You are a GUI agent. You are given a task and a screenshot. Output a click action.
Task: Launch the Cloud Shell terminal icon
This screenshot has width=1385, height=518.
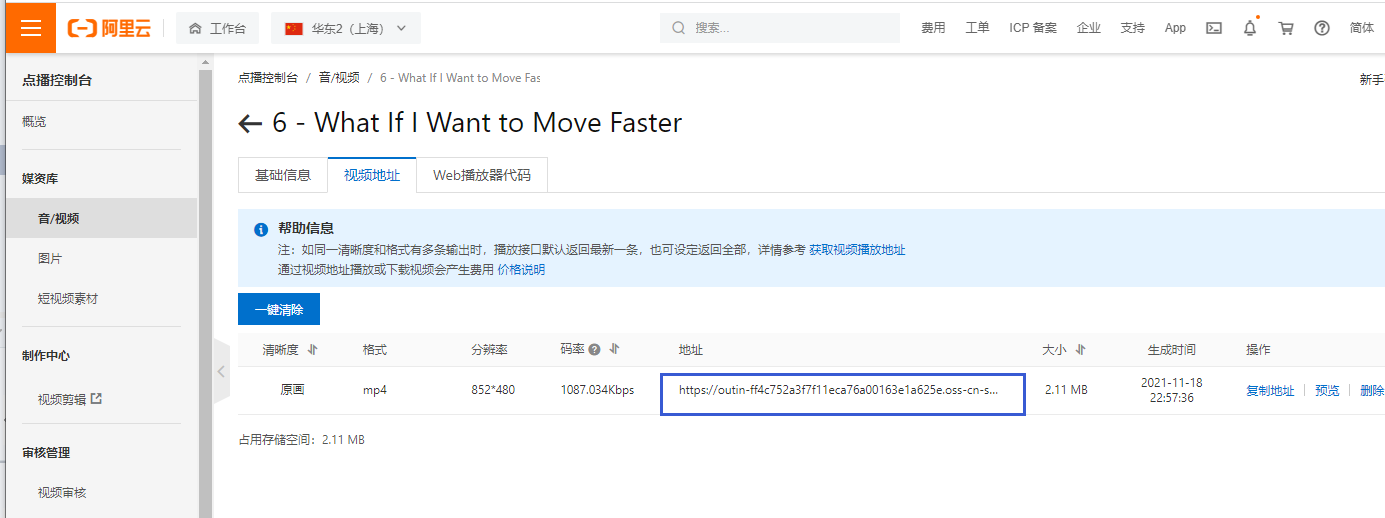pyautogui.click(x=1214, y=28)
